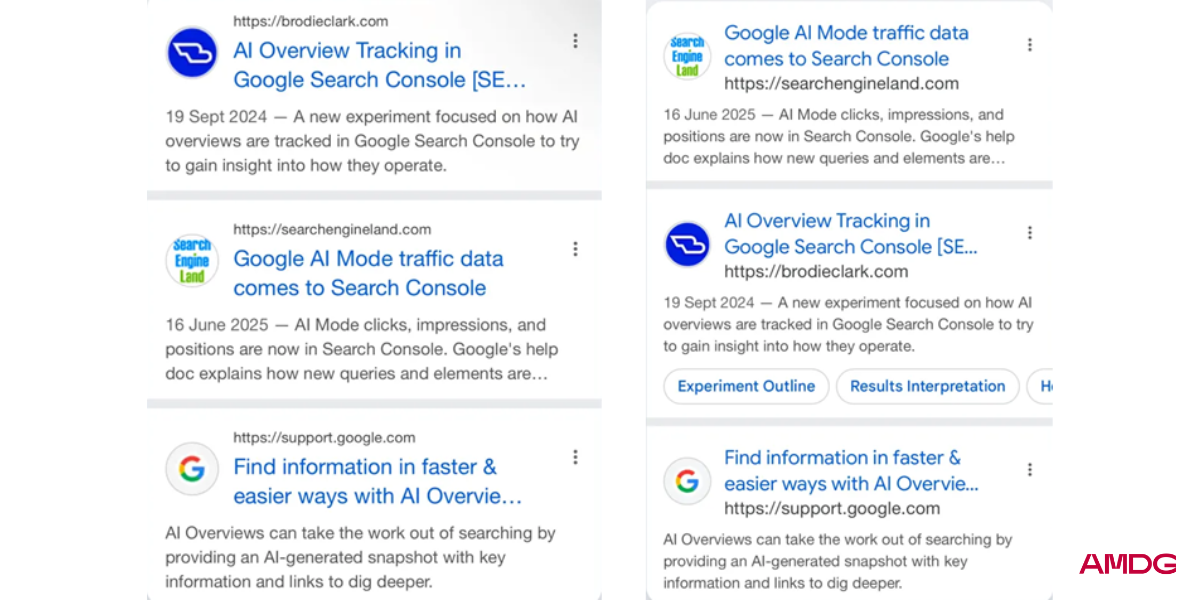Click the brodieclark favicon in left panel
Image resolution: width=1200 pixels, height=600 pixels.
pos(192,53)
